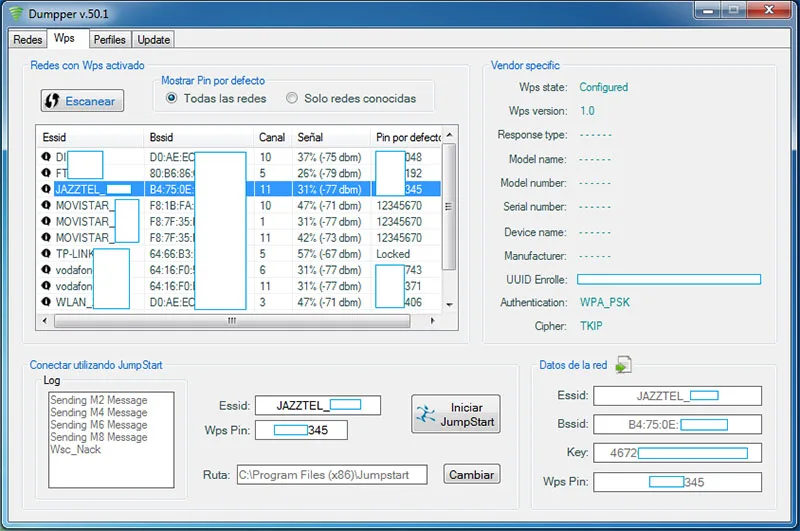Click the Wsc_Nack line in the log
Viewport: 800px width, 531px height.
(x=76, y=449)
